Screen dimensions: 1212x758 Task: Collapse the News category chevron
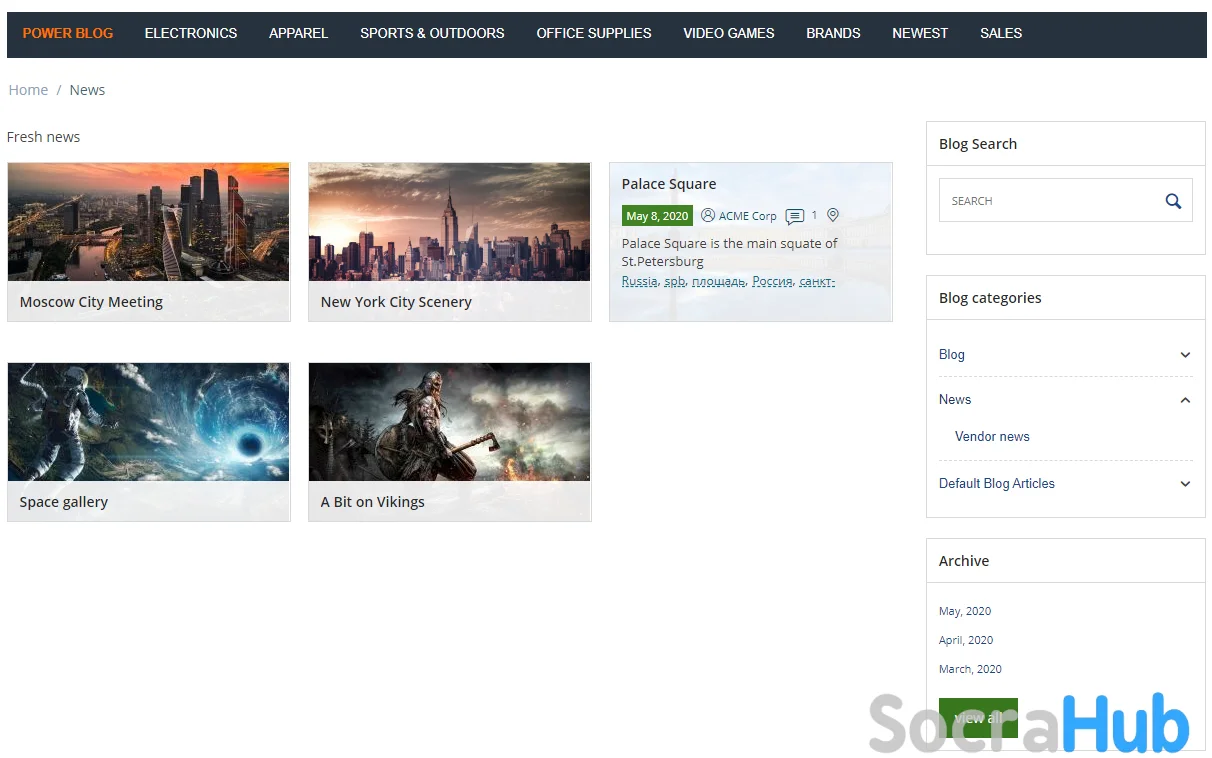click(x=1185, y=400)
